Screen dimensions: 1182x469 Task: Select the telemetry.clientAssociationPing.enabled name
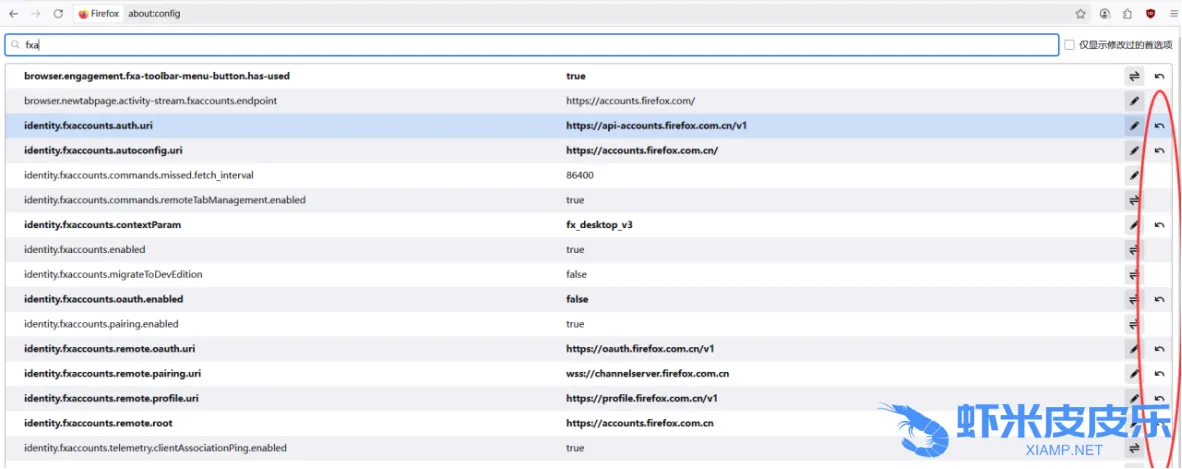(155, 448)
